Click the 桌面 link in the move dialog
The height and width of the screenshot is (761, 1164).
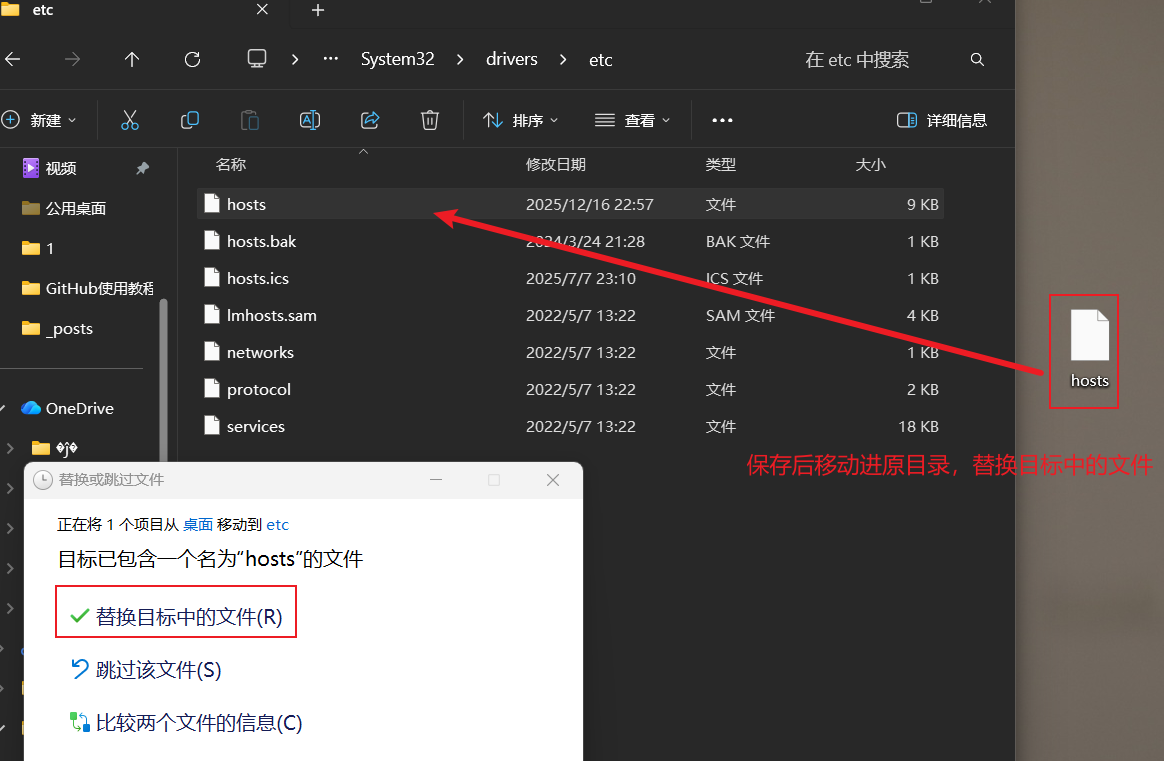pos(198,524)
